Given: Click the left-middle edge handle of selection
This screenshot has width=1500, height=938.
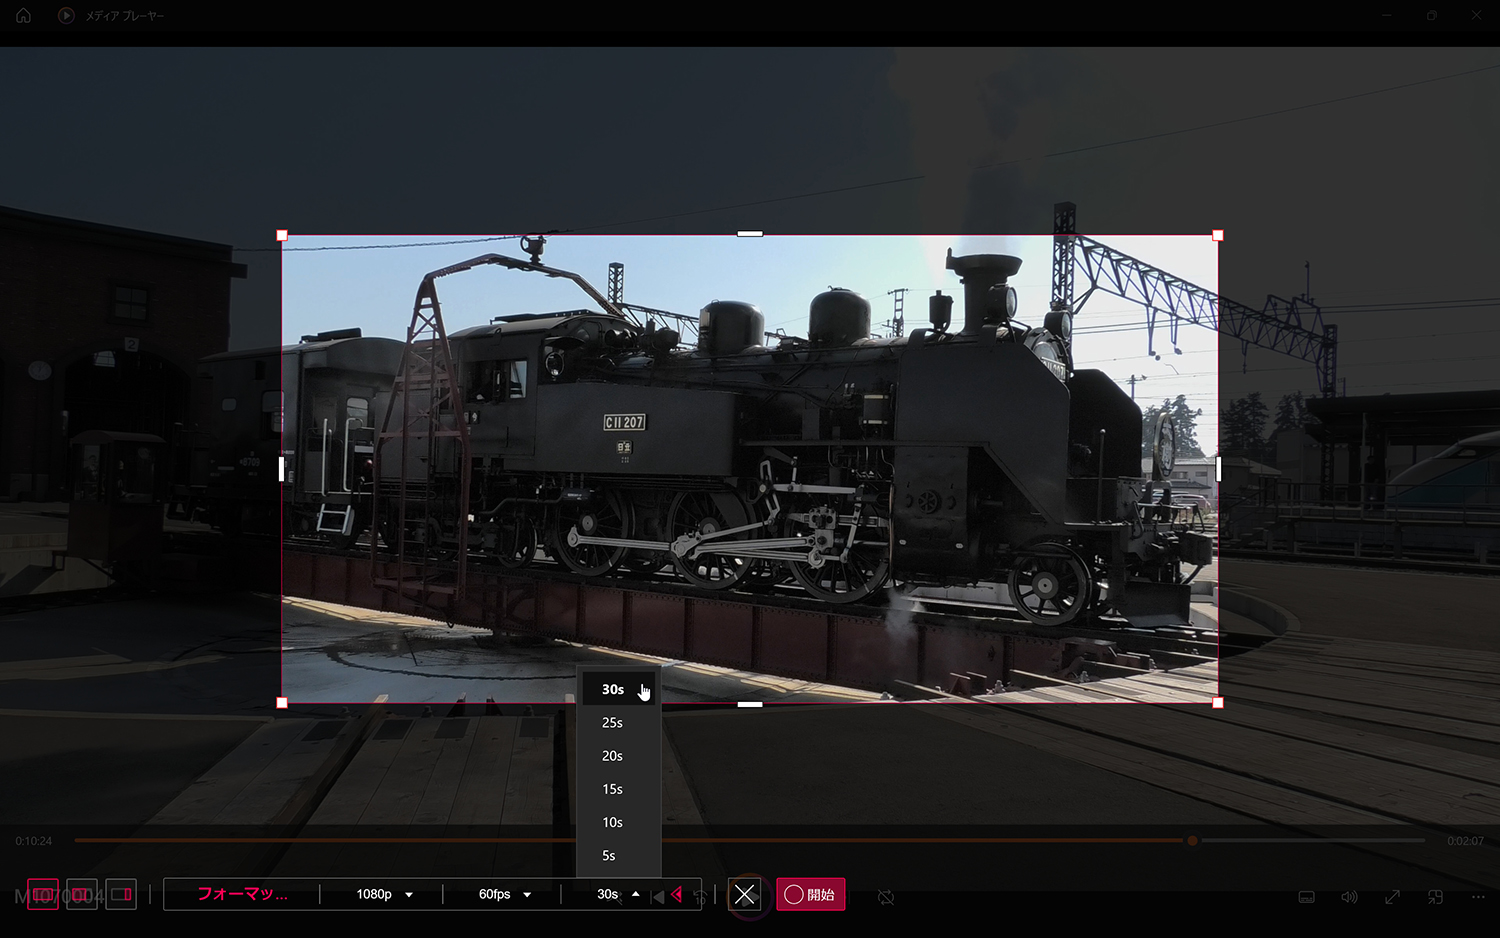Looking at the screenshot, I should 281,469.
